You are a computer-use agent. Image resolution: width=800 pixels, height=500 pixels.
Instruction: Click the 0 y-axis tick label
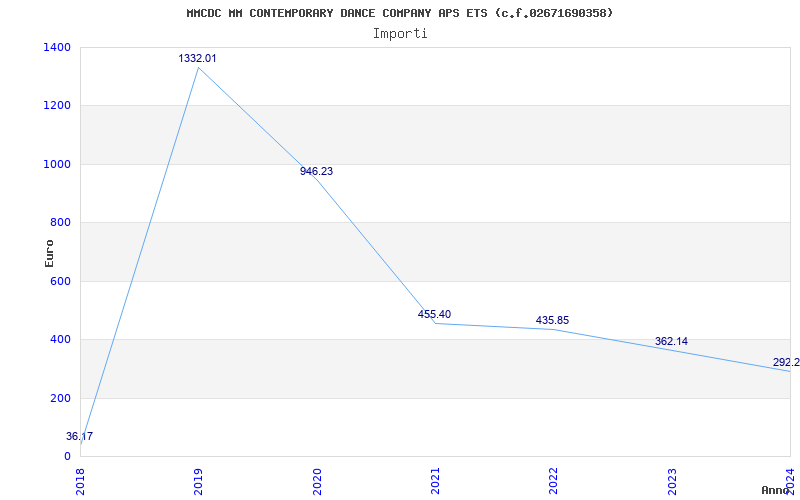tap(67, 456)
